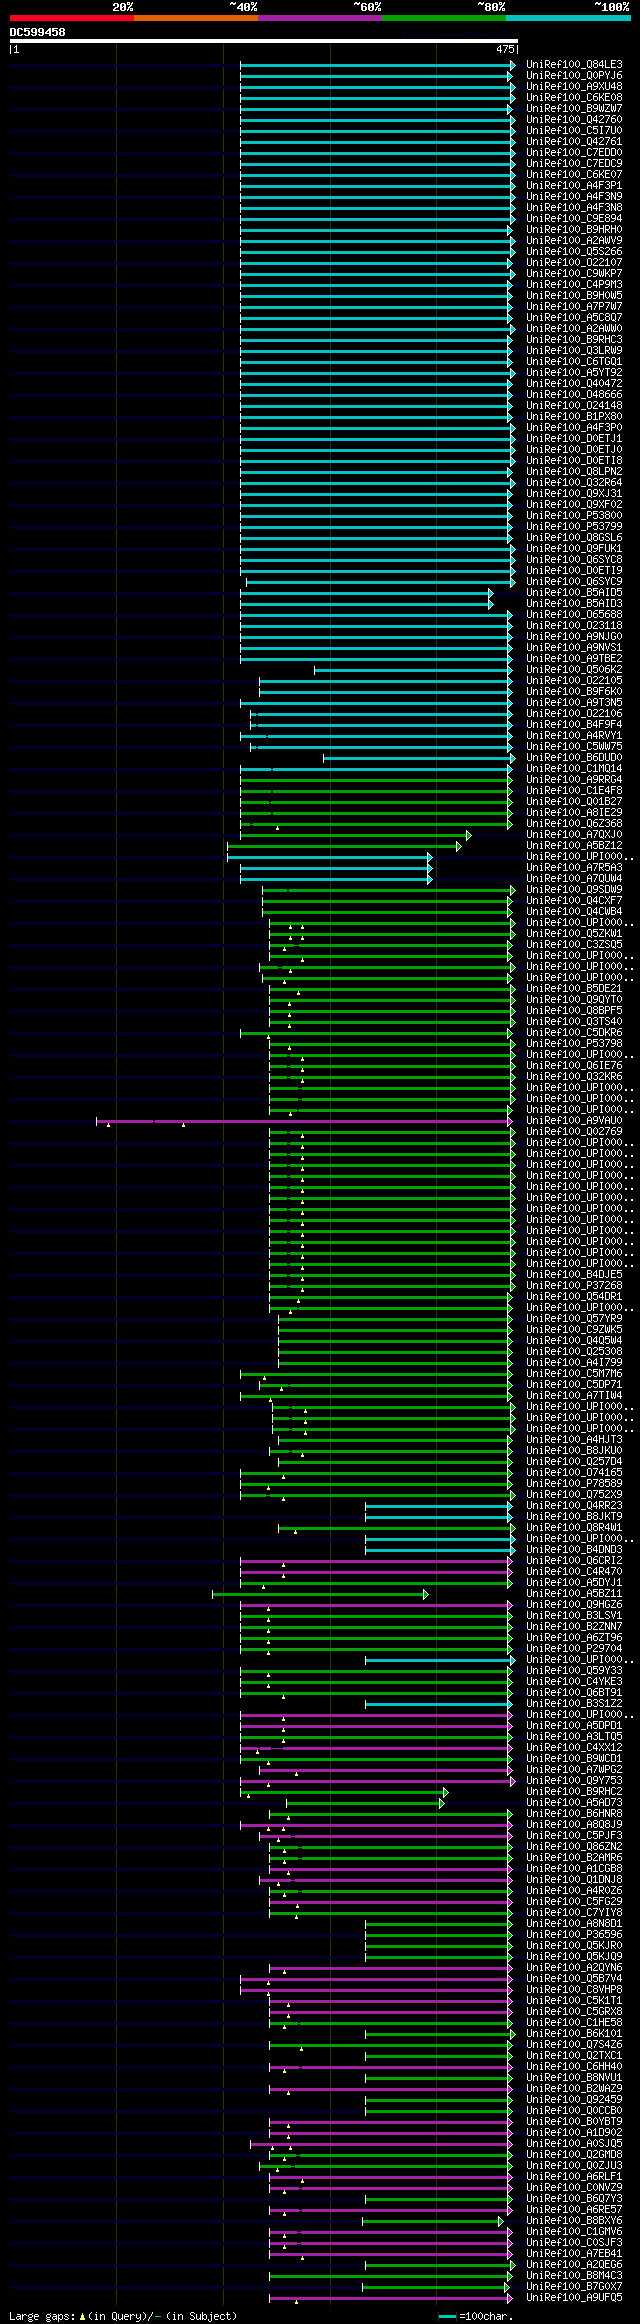
Task: Select the UniRef100_Q506K2 label
Action: pyautogui.click(x=574, y=670)
